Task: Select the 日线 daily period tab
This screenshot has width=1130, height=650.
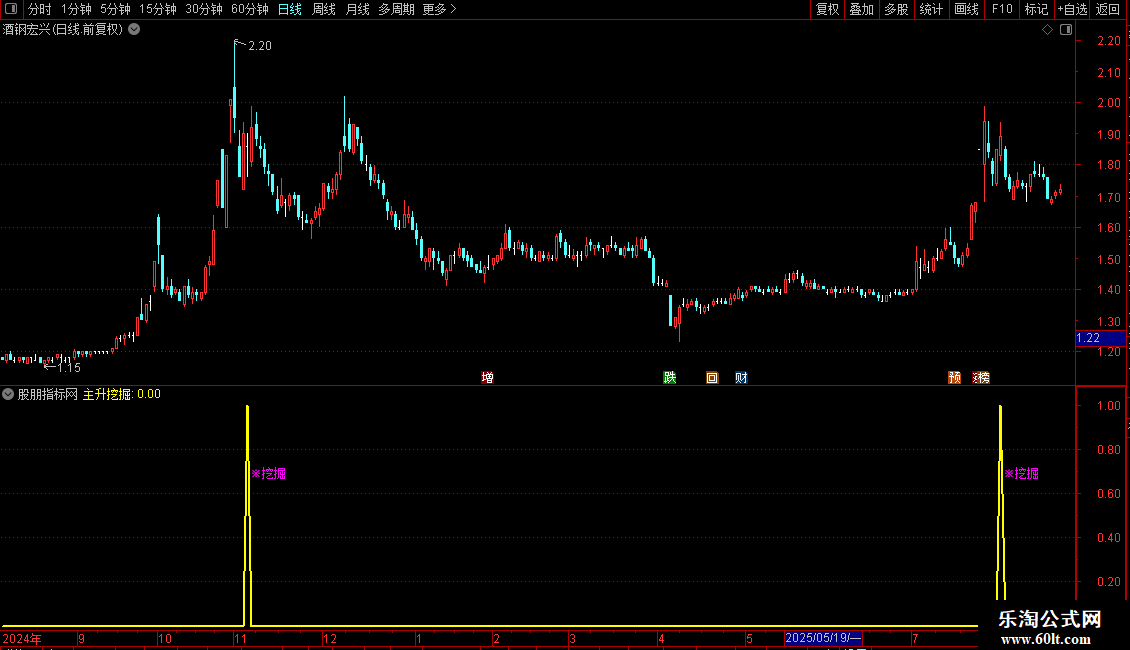Action: [290, 9]
